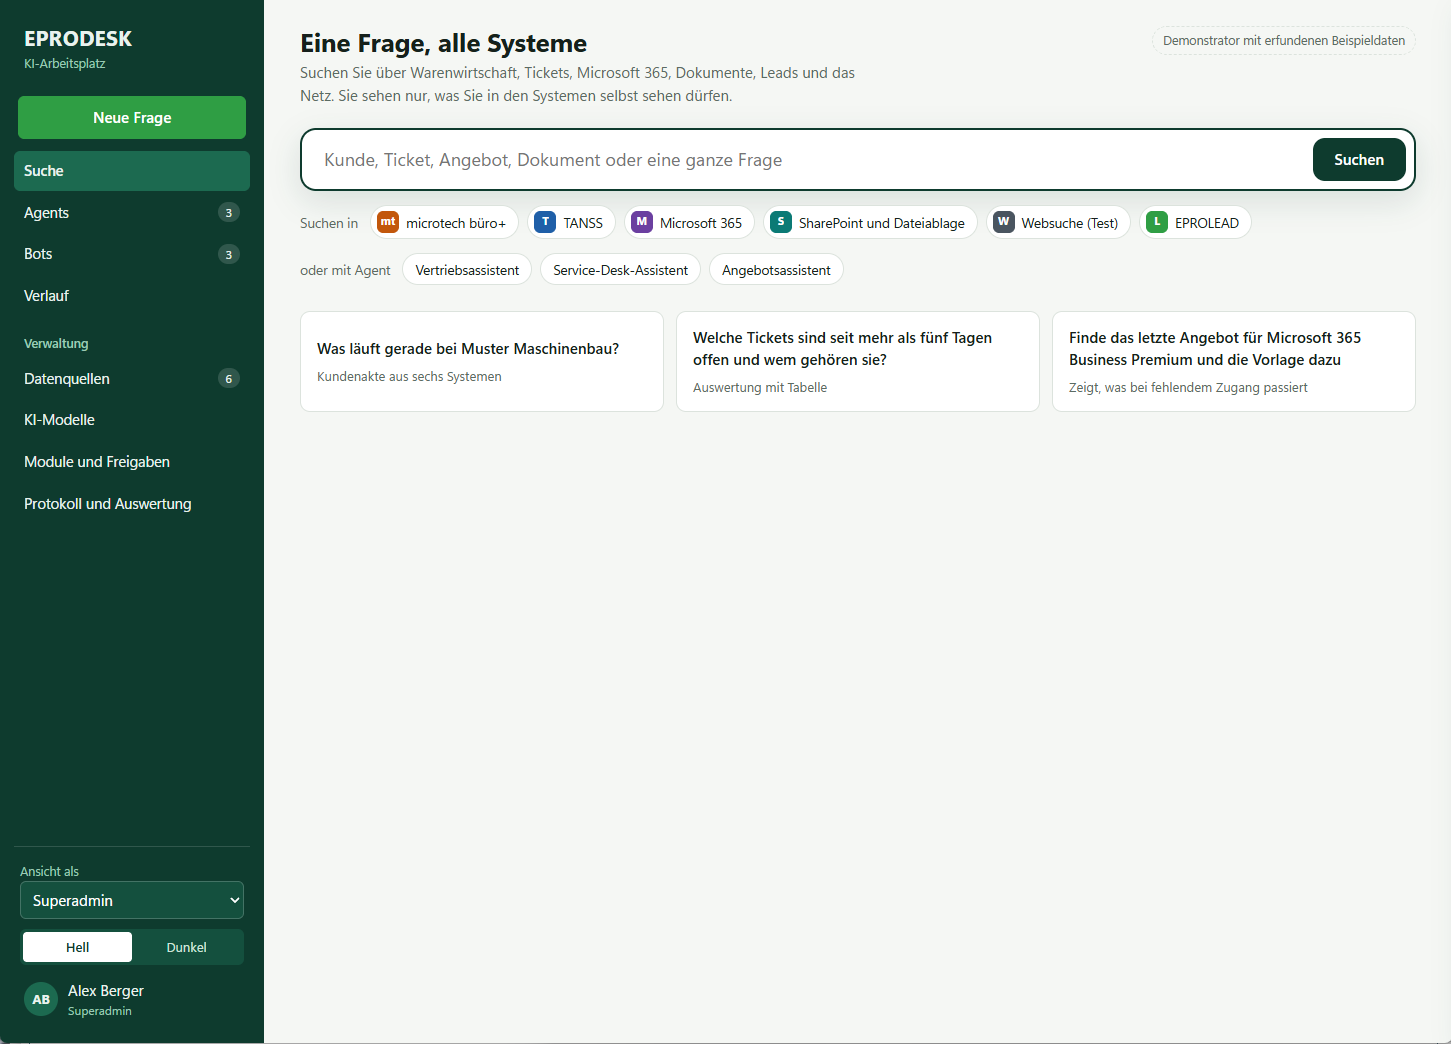
Task: Click the AB user avatar
Action: (x=41, y=999)
